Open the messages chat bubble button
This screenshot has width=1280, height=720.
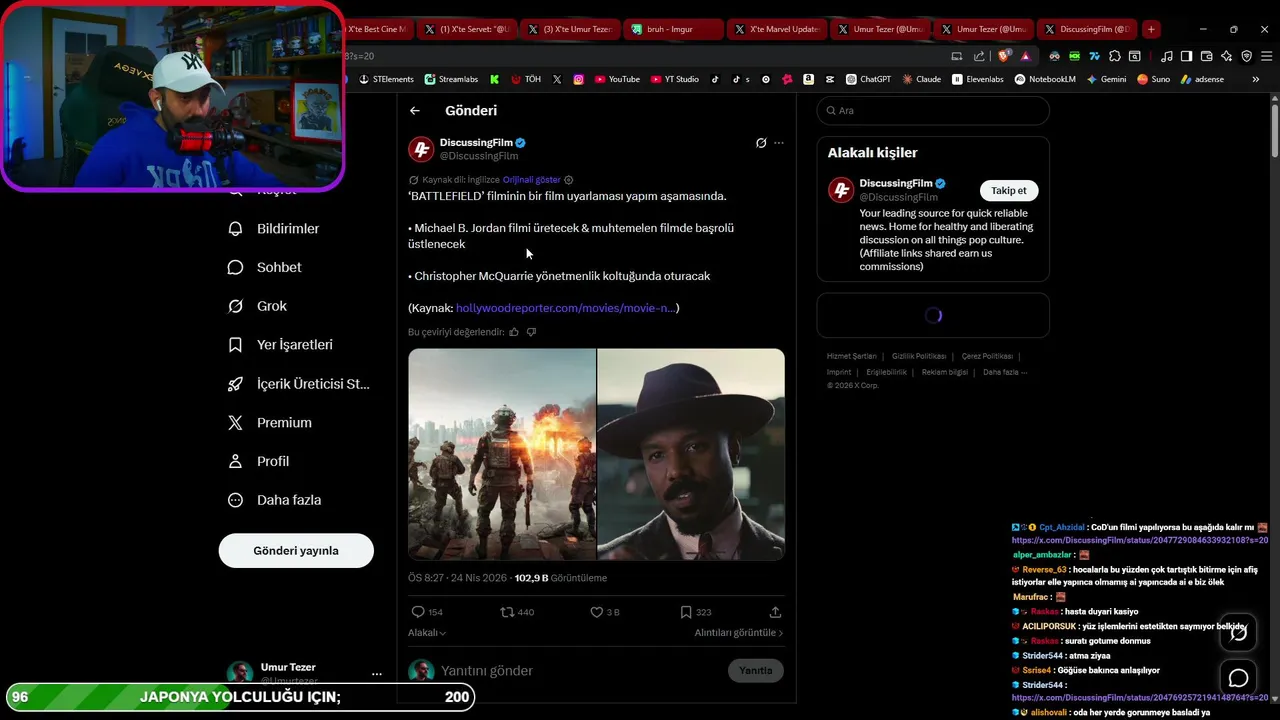tap(1238, 679)
